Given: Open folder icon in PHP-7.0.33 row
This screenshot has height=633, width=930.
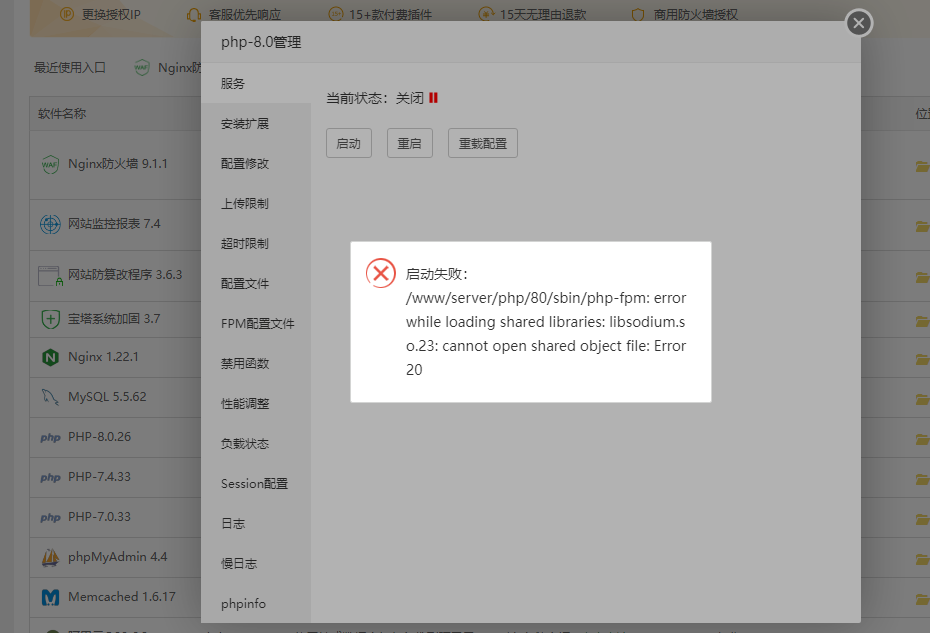Looking at the screenshot, I should click(922, 519).
